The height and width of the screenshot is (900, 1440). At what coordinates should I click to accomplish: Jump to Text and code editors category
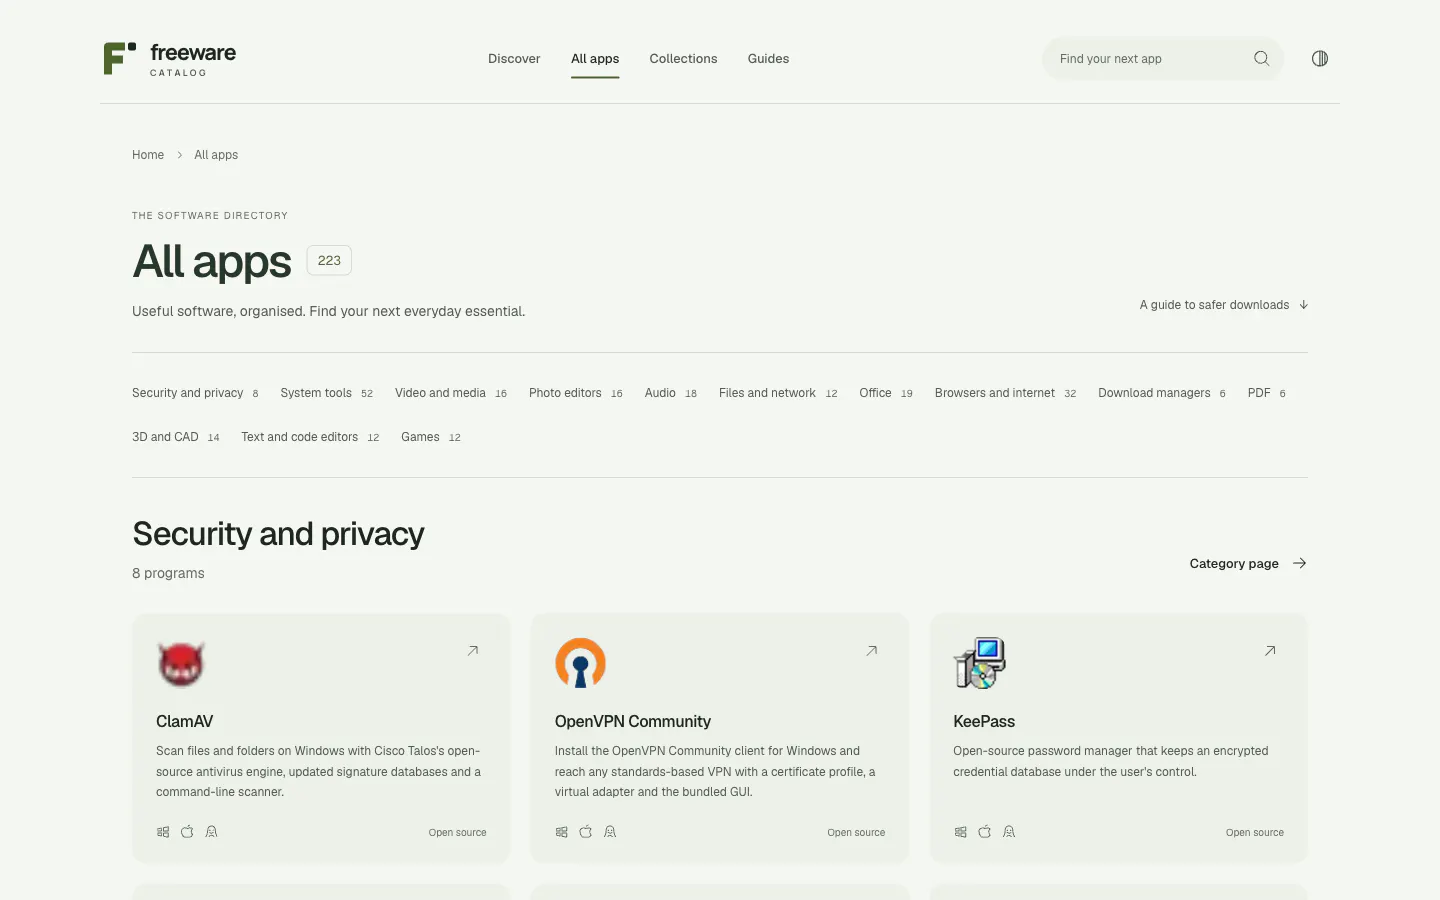(x=310, y=437)
